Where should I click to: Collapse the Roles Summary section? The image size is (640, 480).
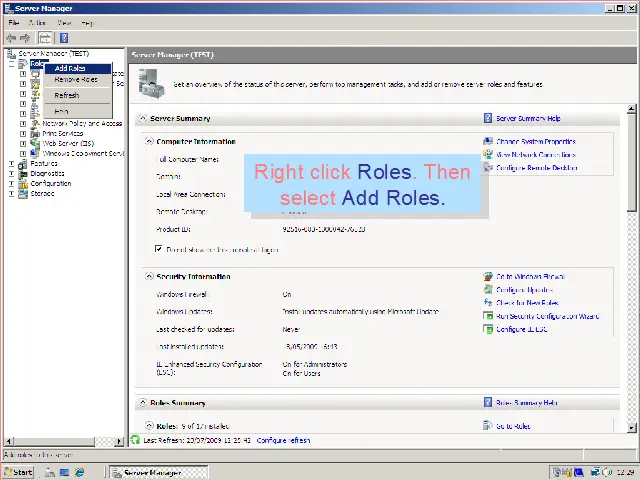point(142,403)
